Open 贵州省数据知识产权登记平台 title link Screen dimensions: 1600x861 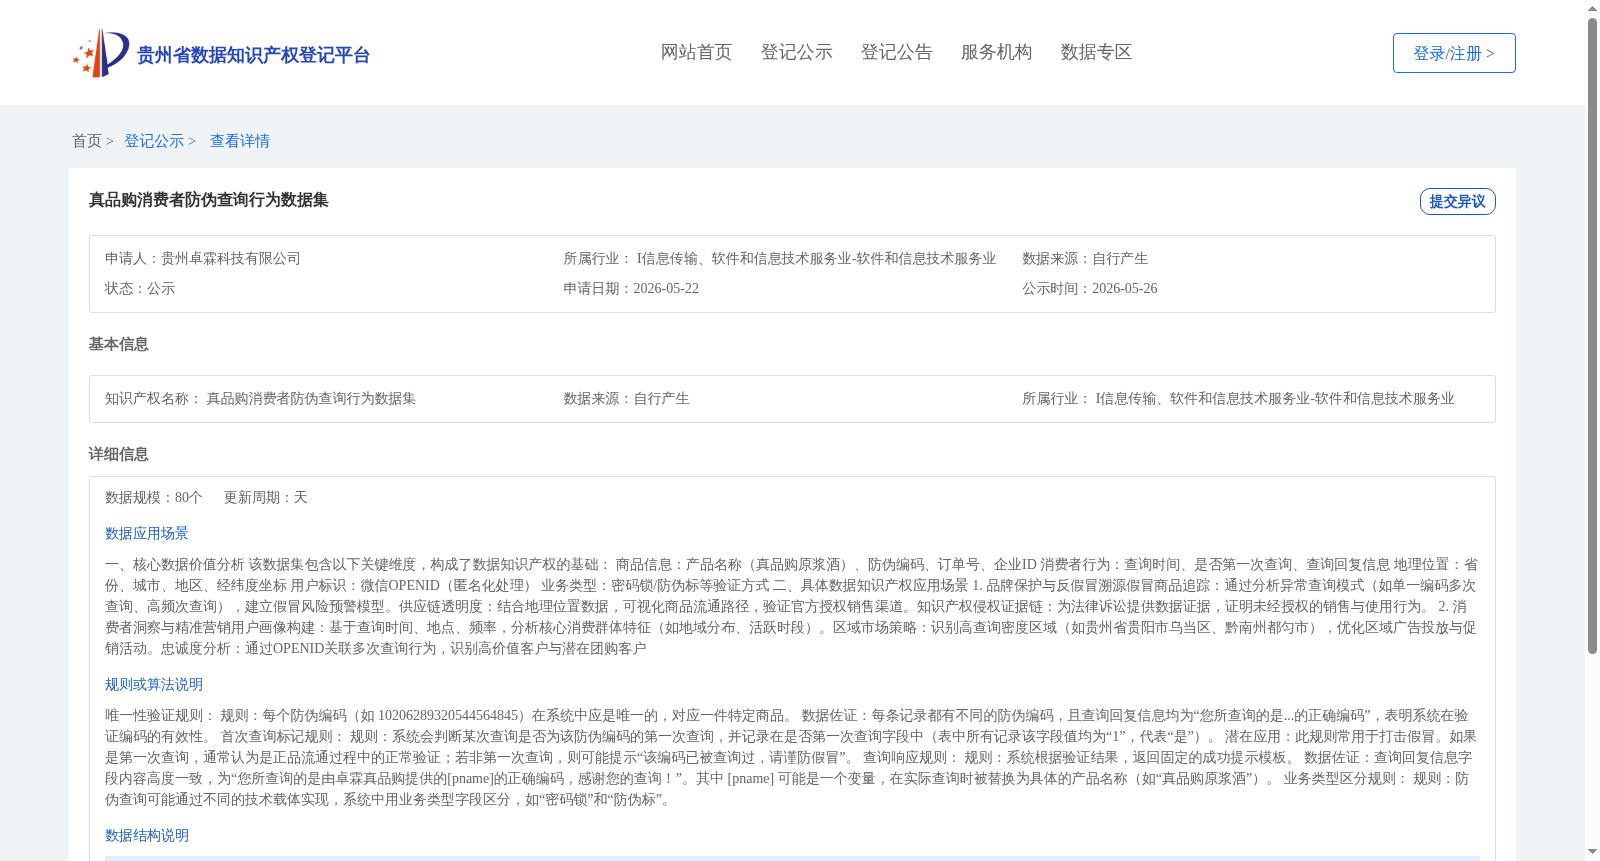coord(253,55)
